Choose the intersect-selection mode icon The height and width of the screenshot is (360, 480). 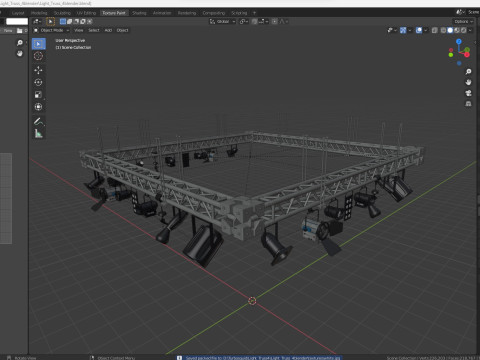[x=89, y=22]
